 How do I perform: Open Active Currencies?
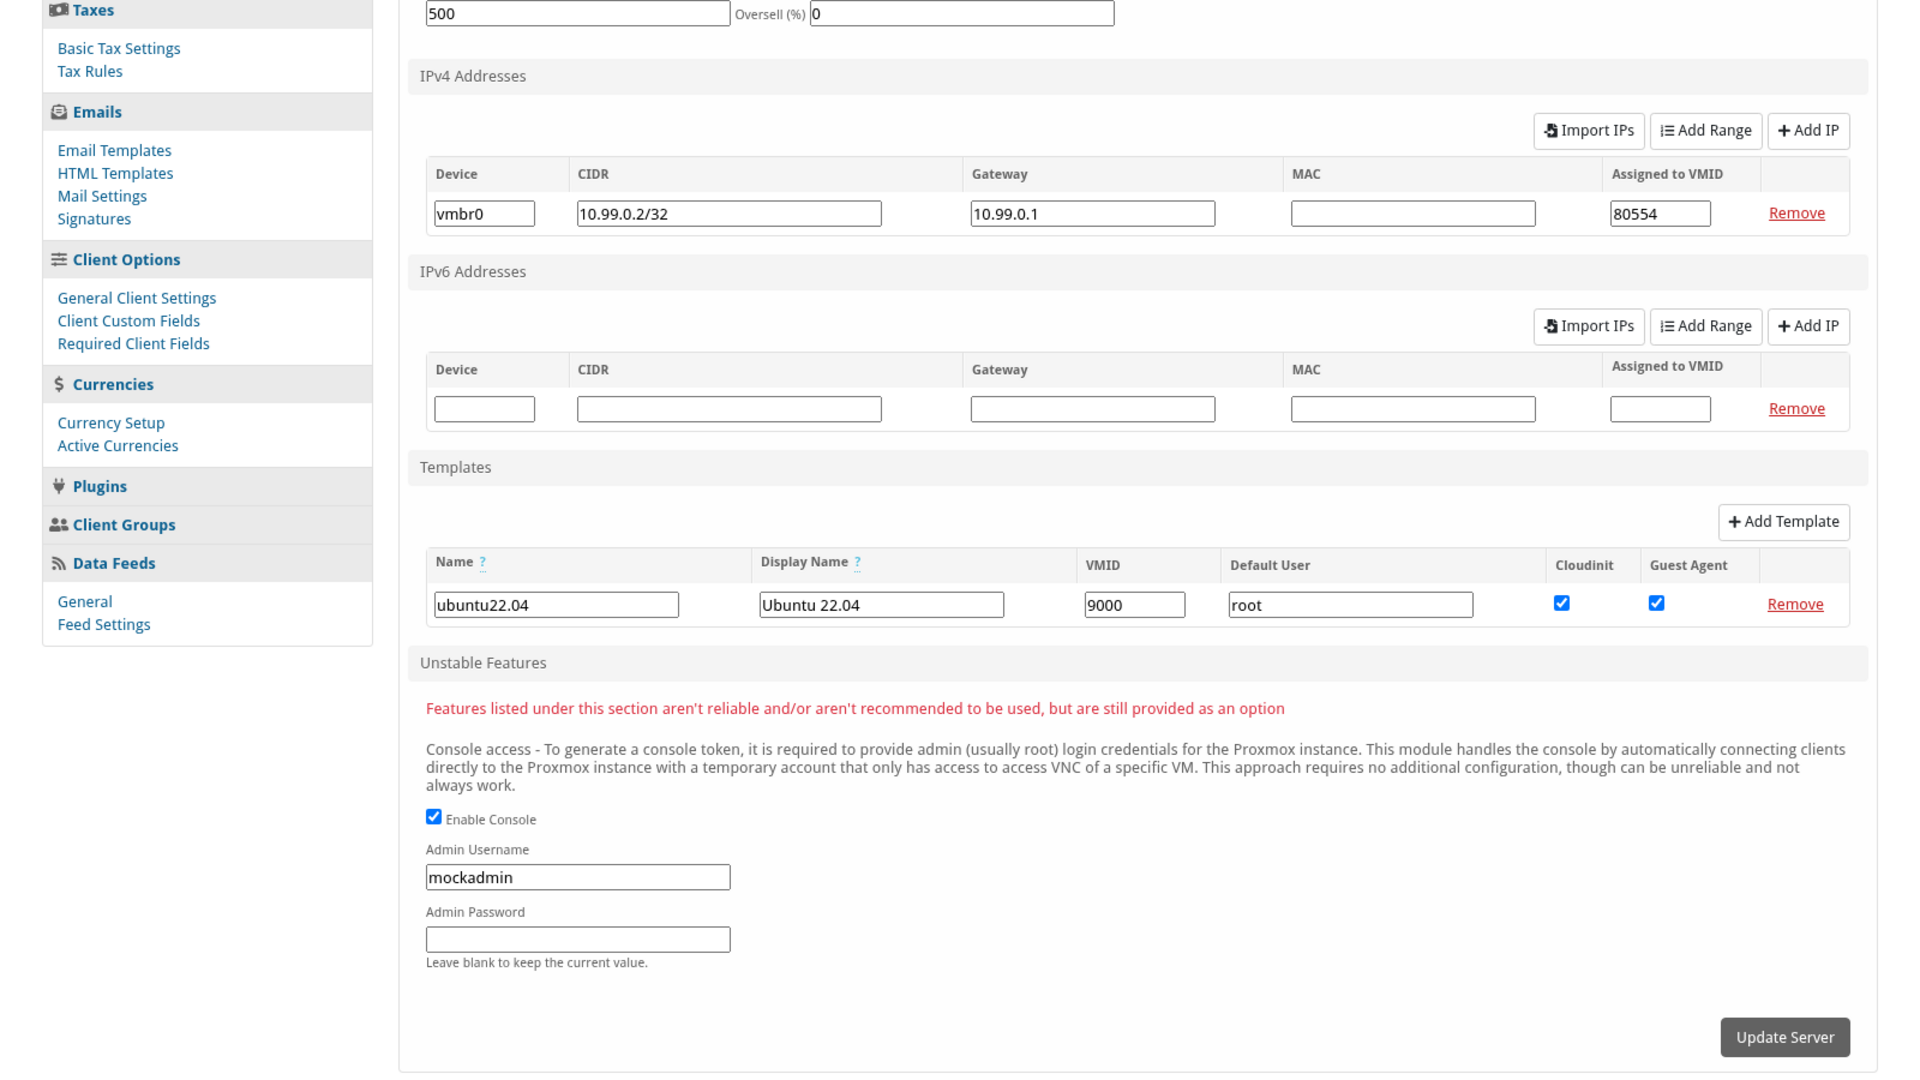118,446
